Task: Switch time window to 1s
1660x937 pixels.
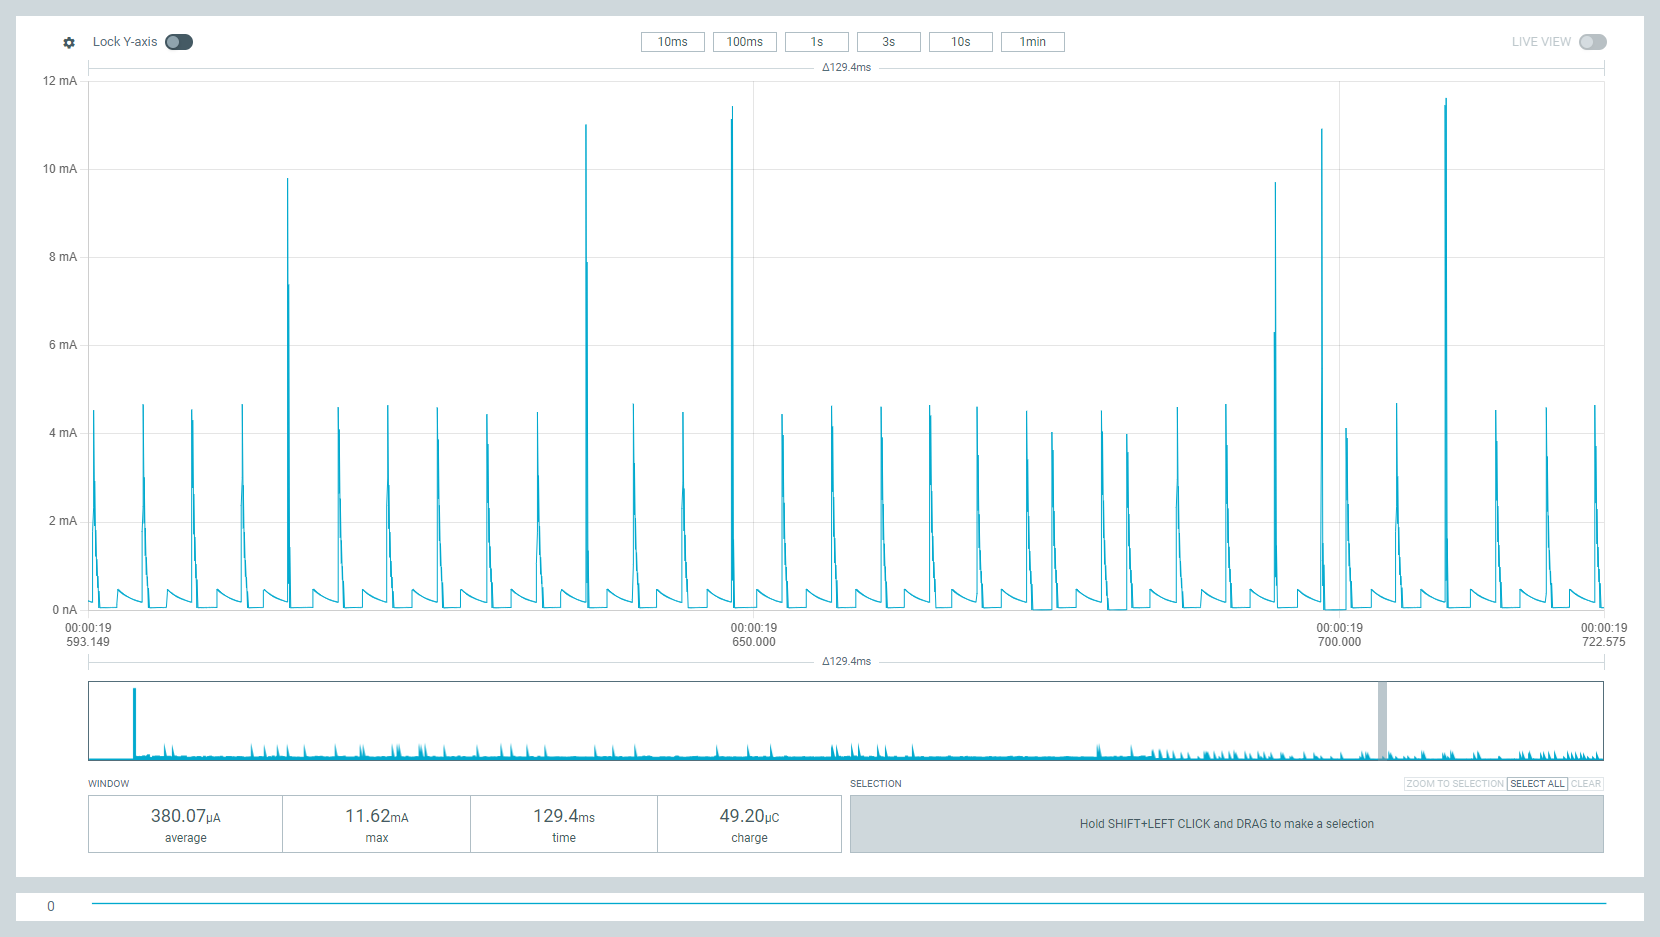Action: (x=816, y=42)
